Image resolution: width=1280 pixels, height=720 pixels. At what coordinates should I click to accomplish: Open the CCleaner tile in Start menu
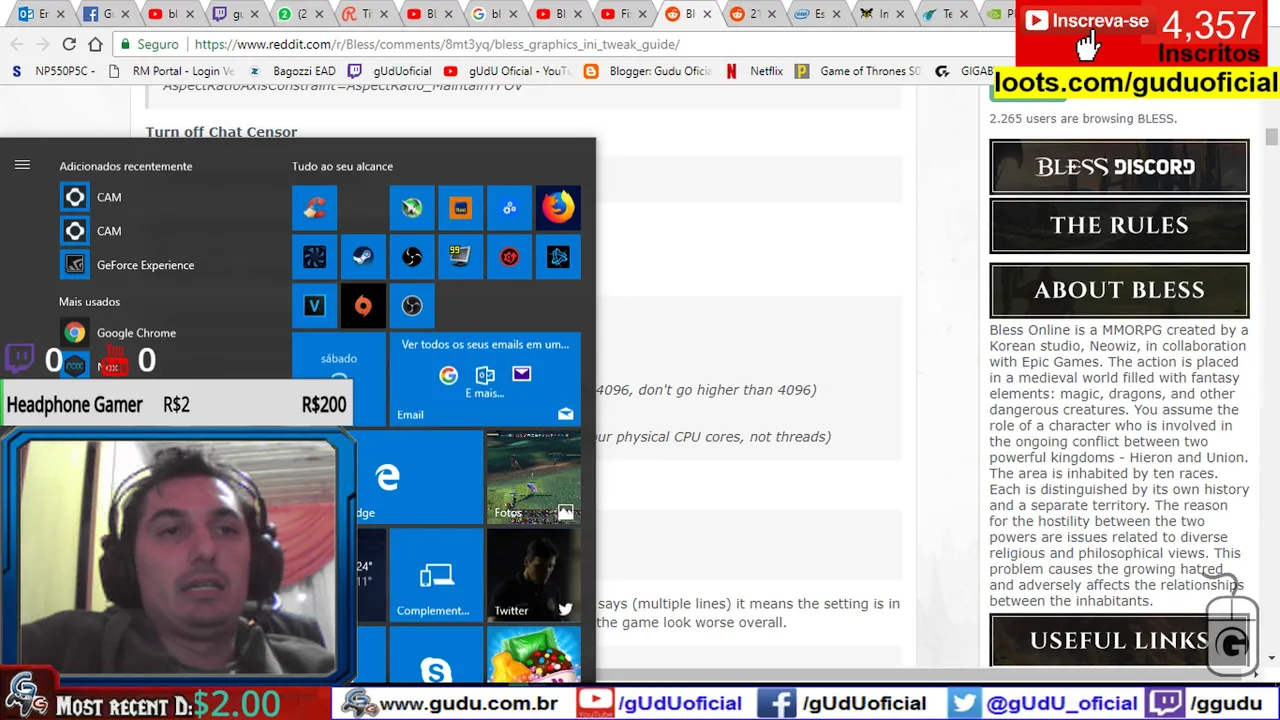tap(314, 208)
